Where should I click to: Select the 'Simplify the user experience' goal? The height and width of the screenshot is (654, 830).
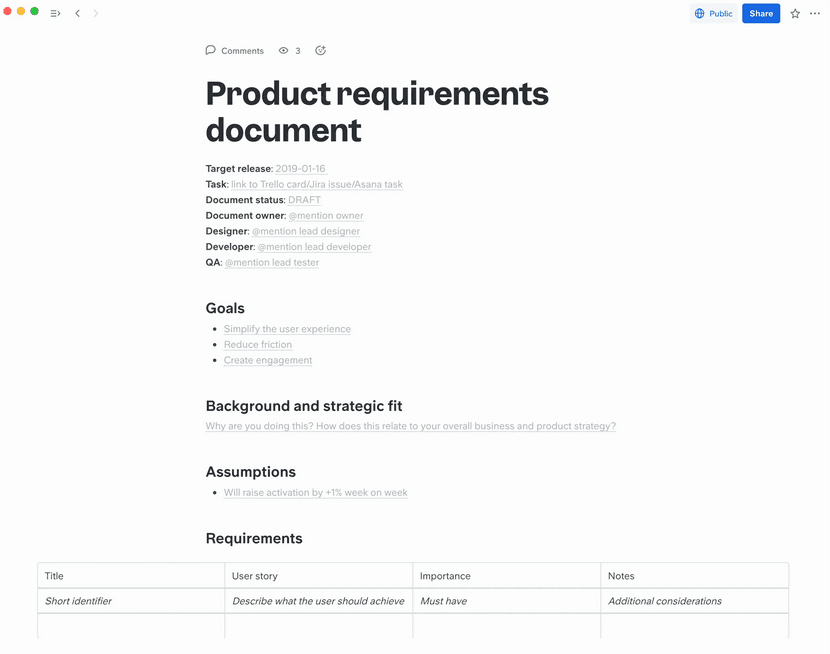[x=287, y=329]
